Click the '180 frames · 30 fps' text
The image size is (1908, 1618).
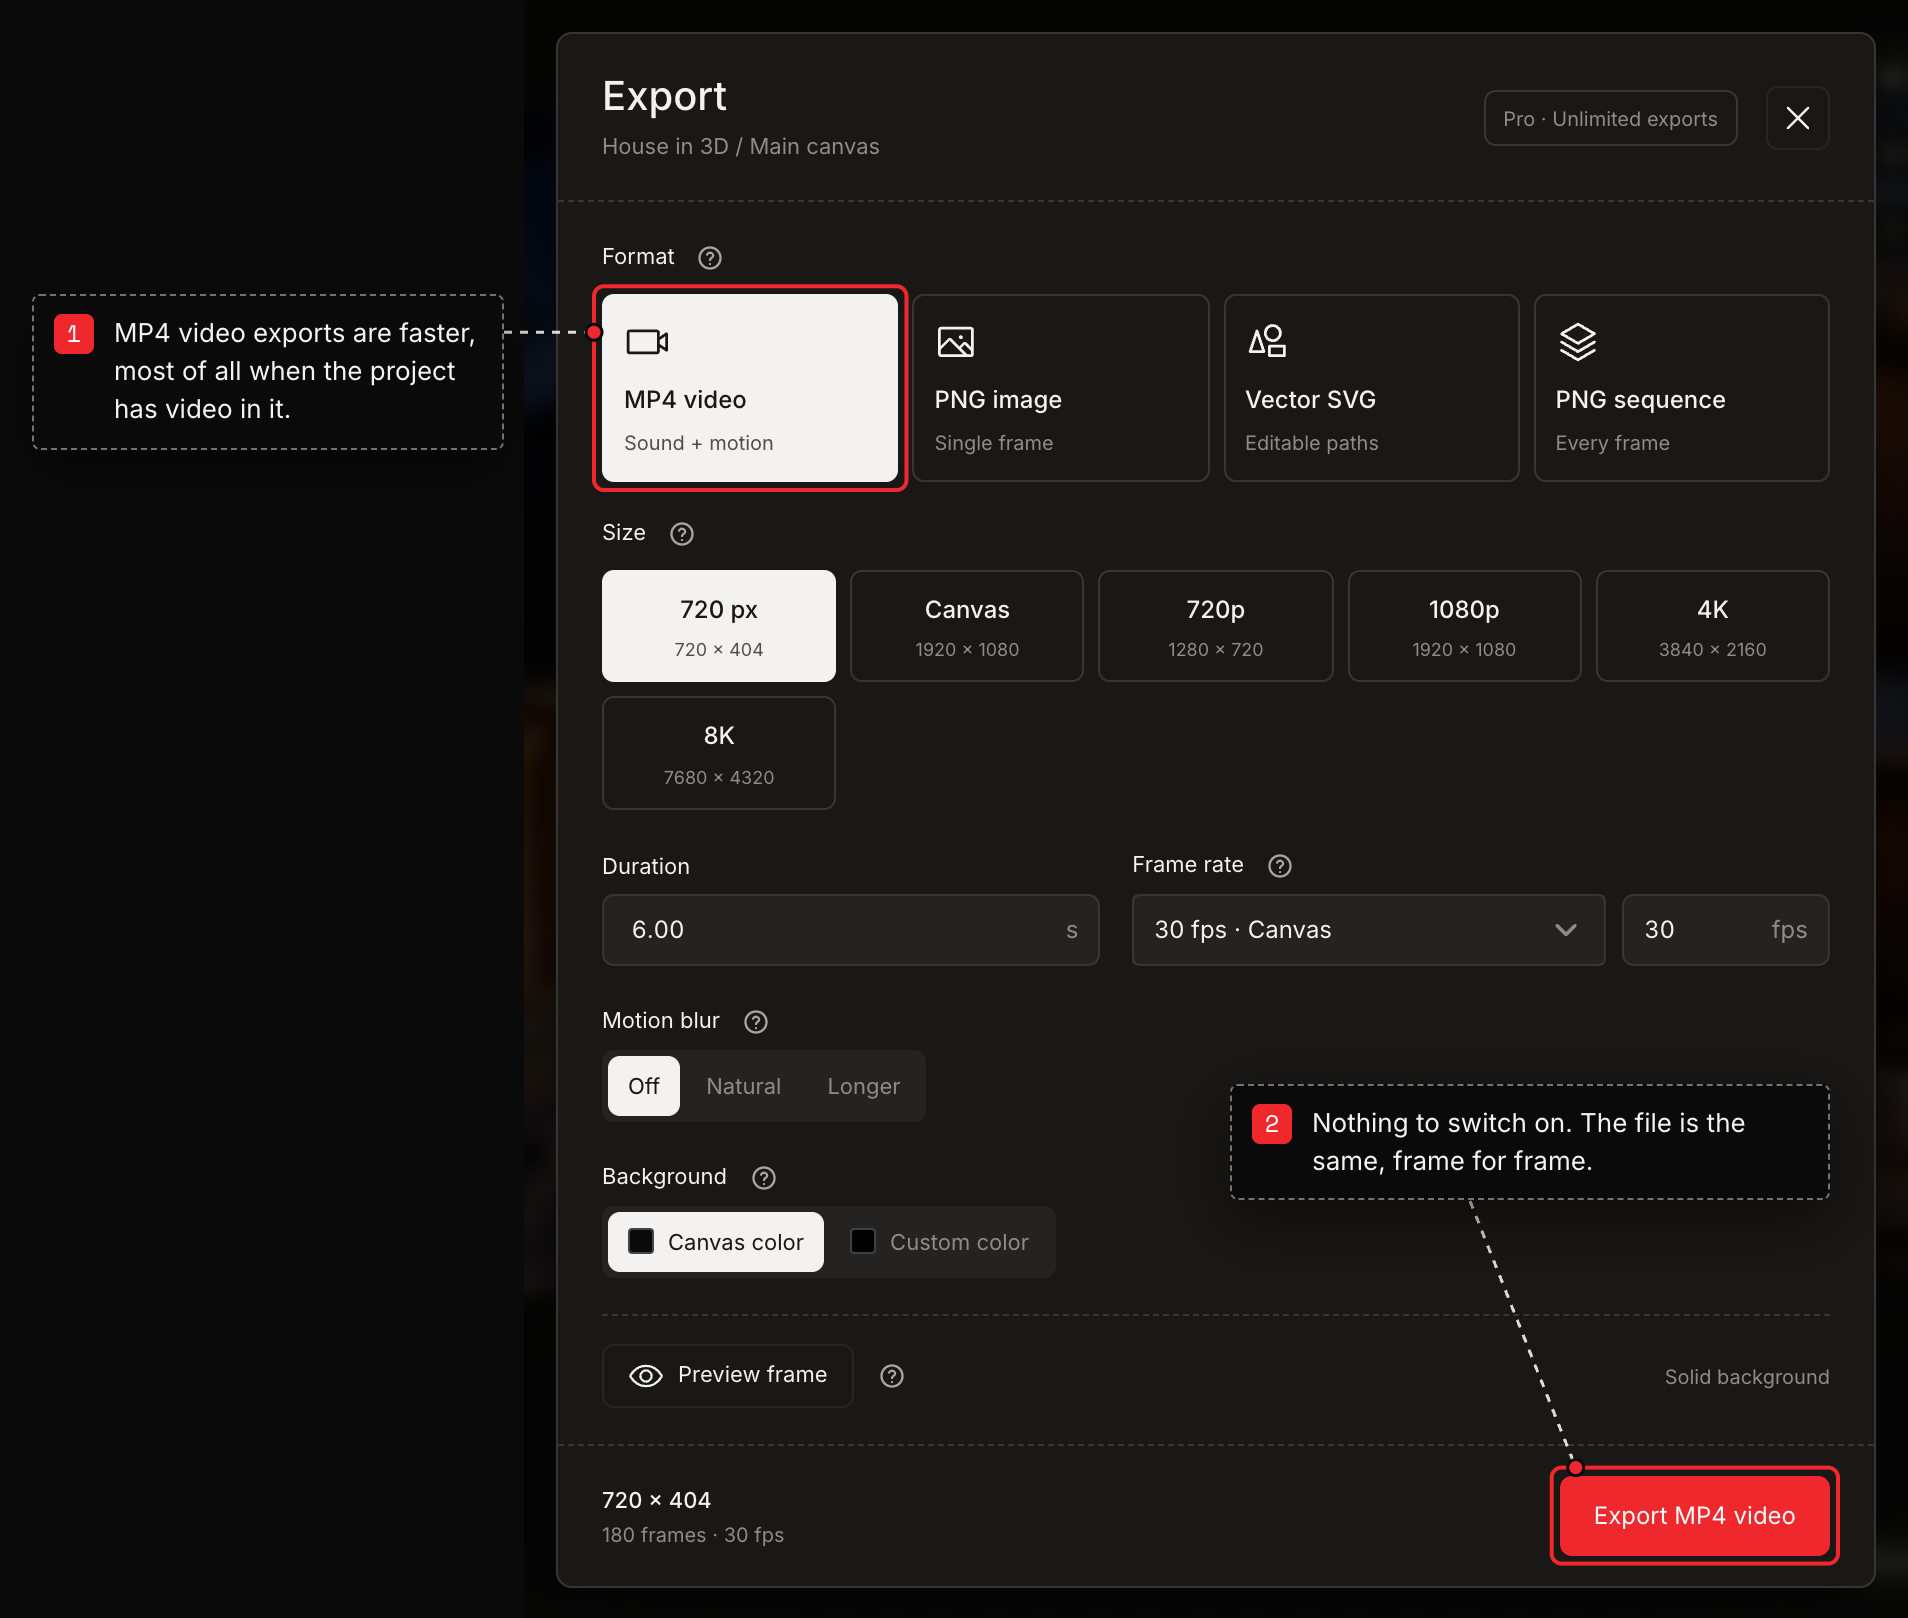click(693, 1535)
